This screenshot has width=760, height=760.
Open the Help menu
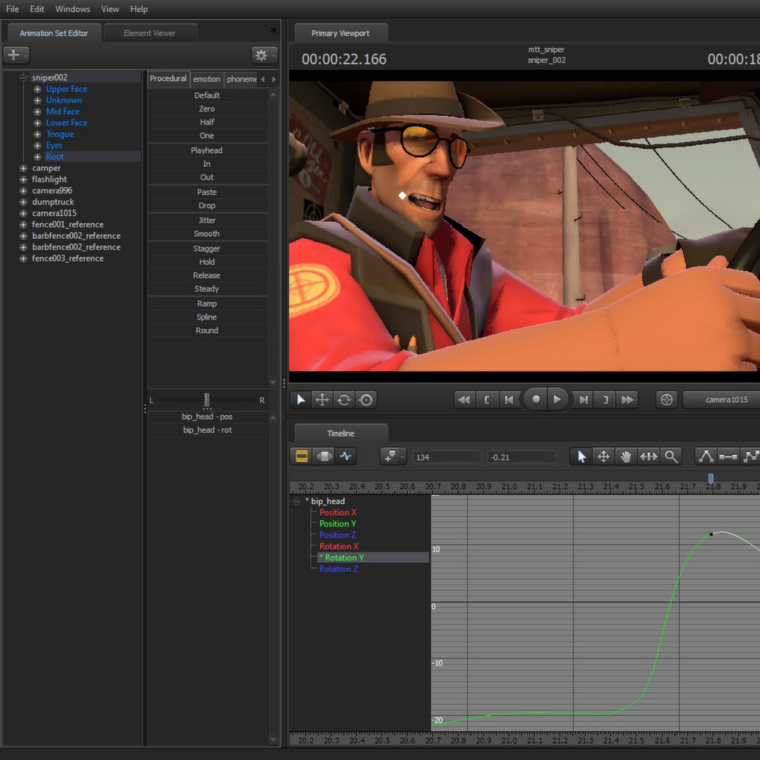pyautogui.click(x=139, y=9)
